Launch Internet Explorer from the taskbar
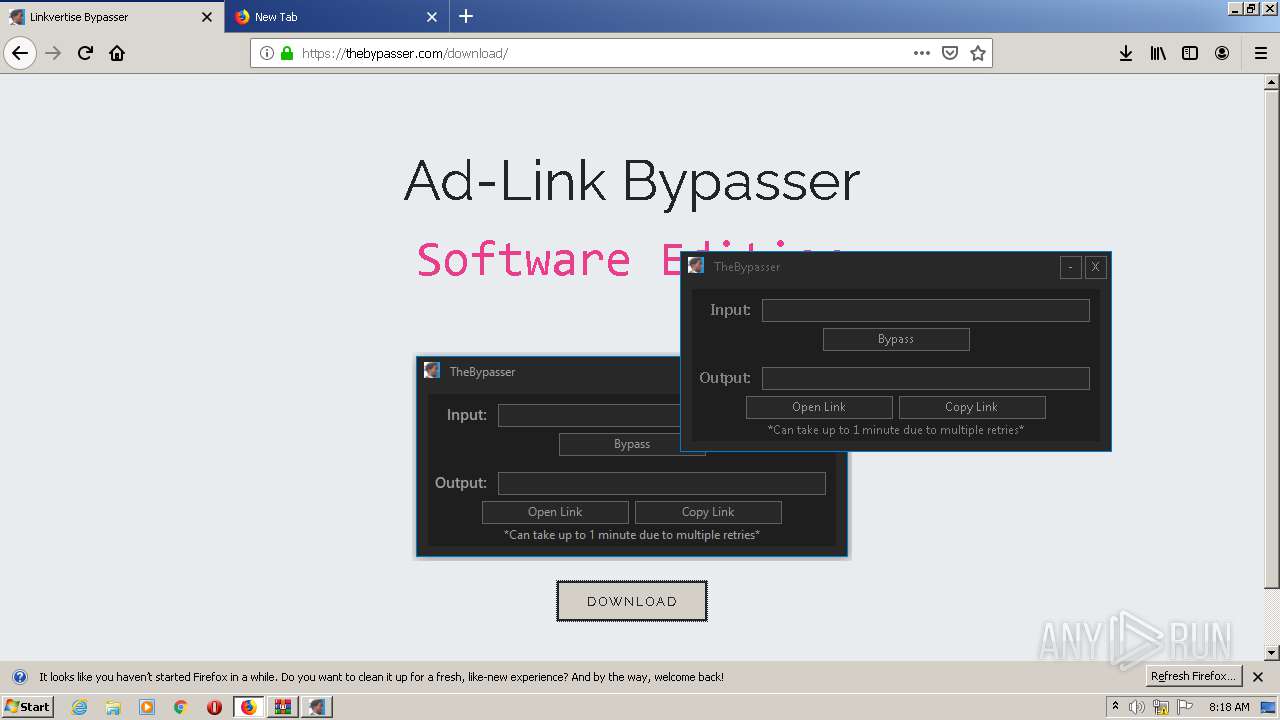 tap(80, 707)
